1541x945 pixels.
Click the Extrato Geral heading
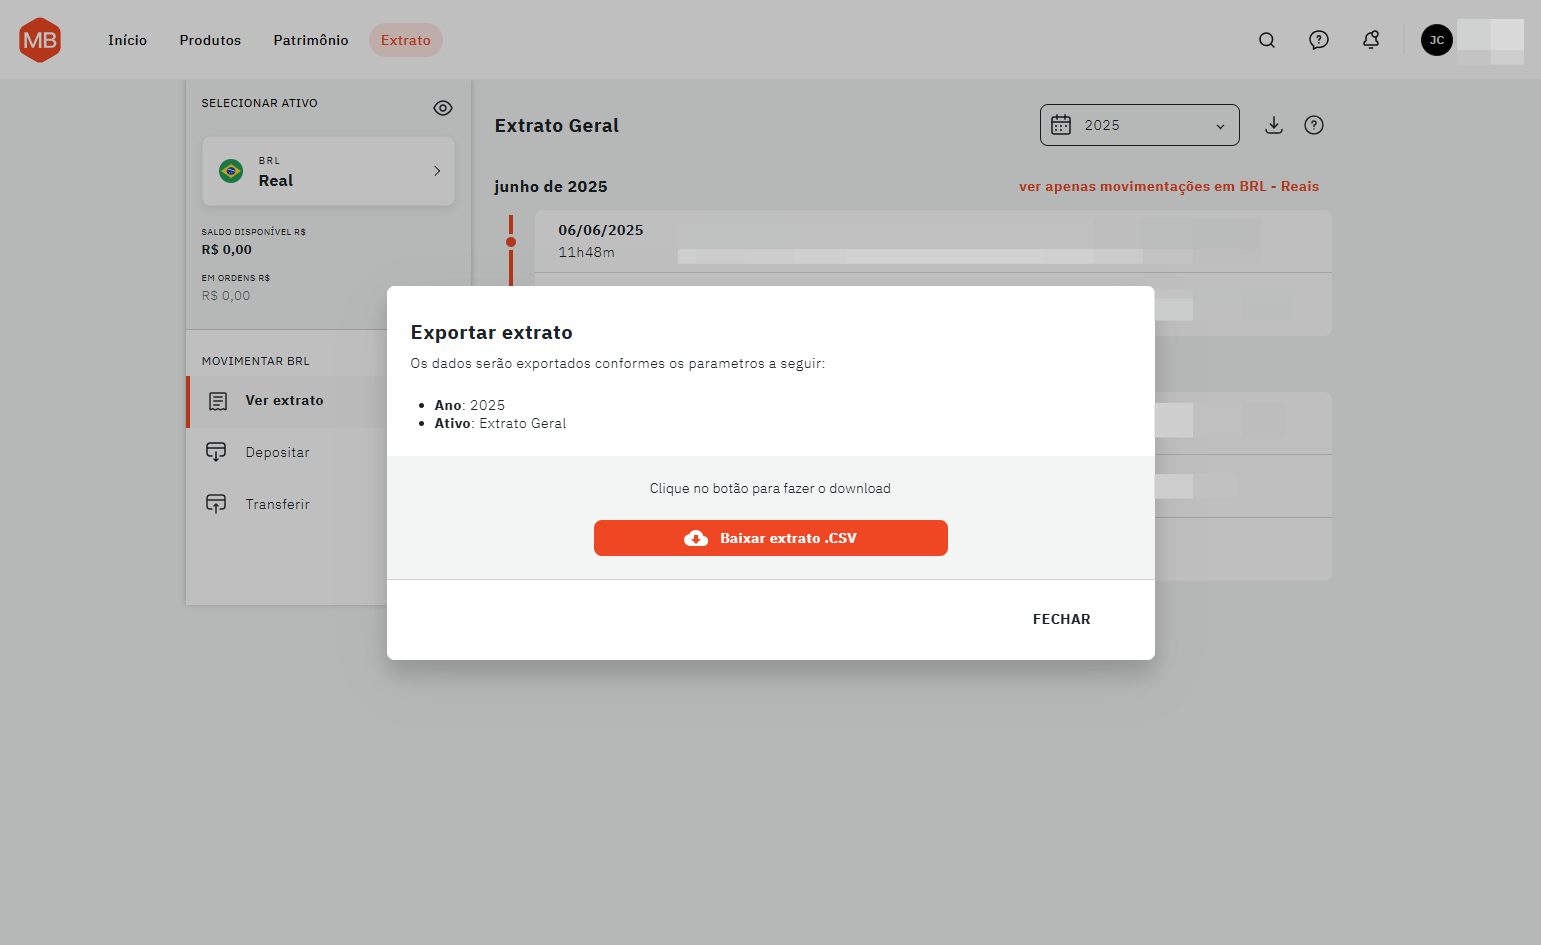click(x=557, y=126)
